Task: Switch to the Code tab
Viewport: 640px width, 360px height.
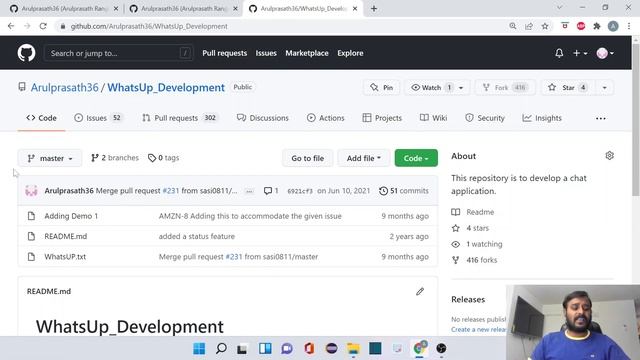Action: coord(41,118)
